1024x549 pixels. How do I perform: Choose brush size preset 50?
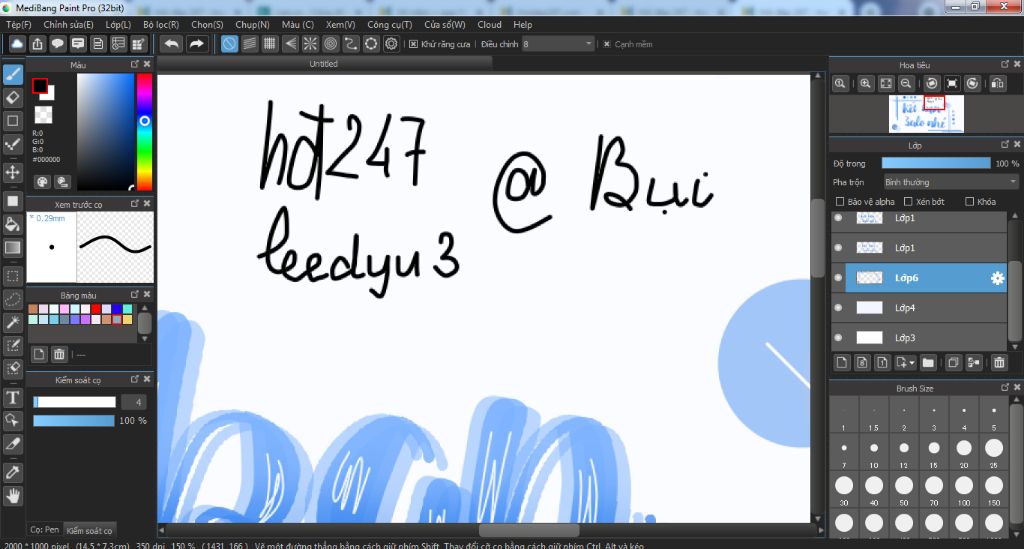click(x=904, y=490)
